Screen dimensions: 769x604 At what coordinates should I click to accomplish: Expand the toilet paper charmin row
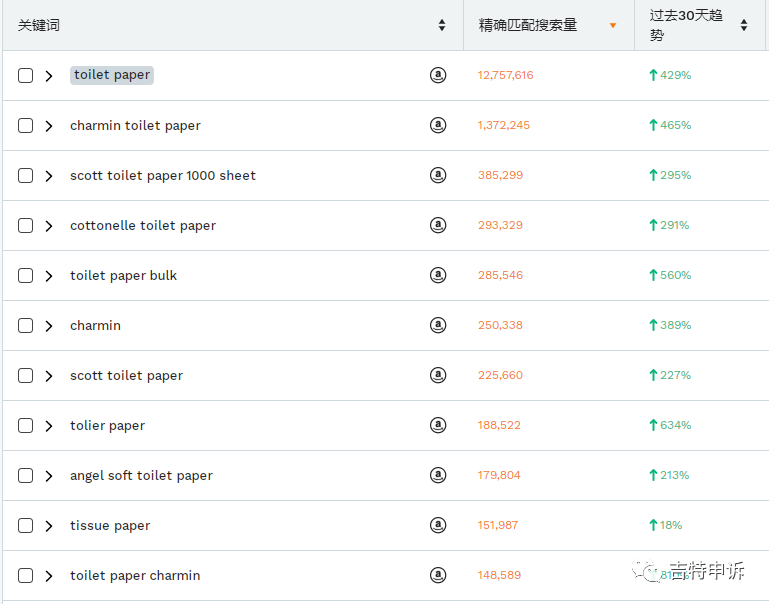(x=49, y=576)
